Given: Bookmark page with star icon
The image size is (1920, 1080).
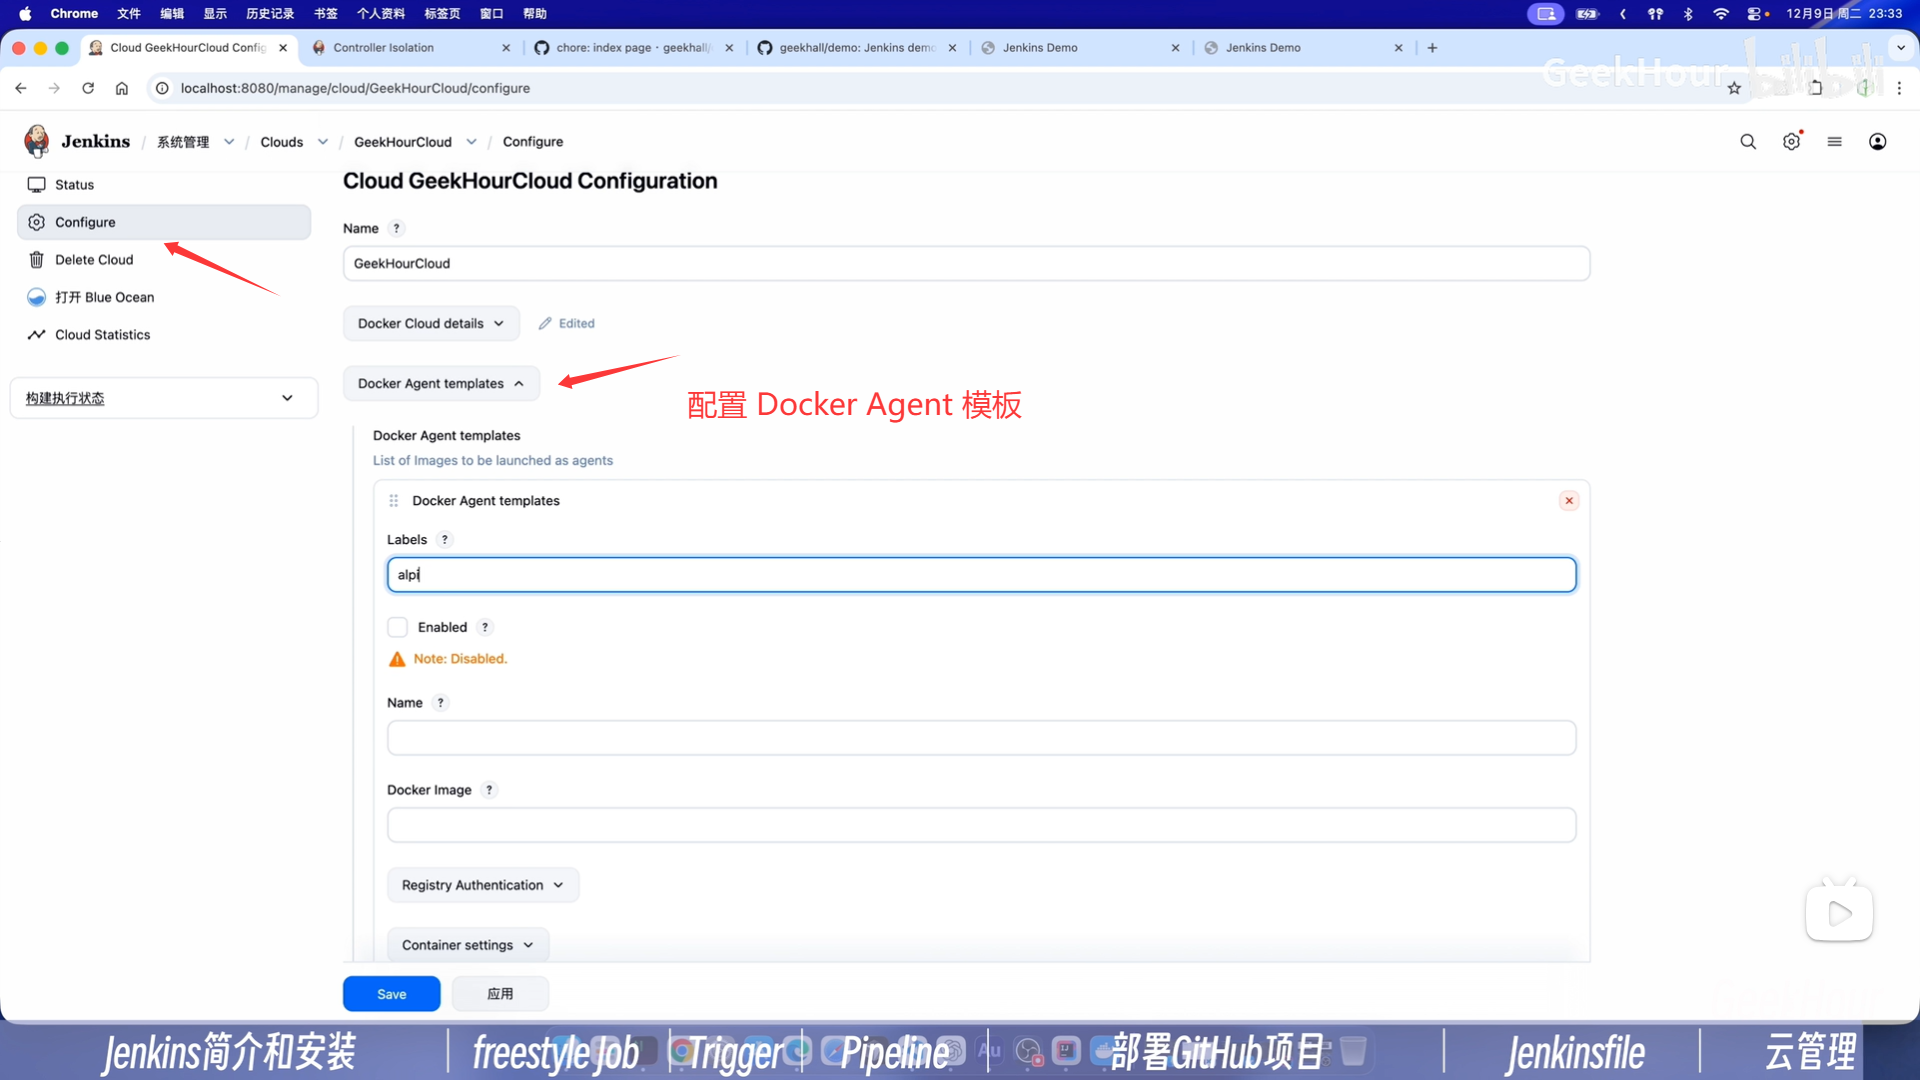Looking at the screenshot, I should click(1734, 88).
